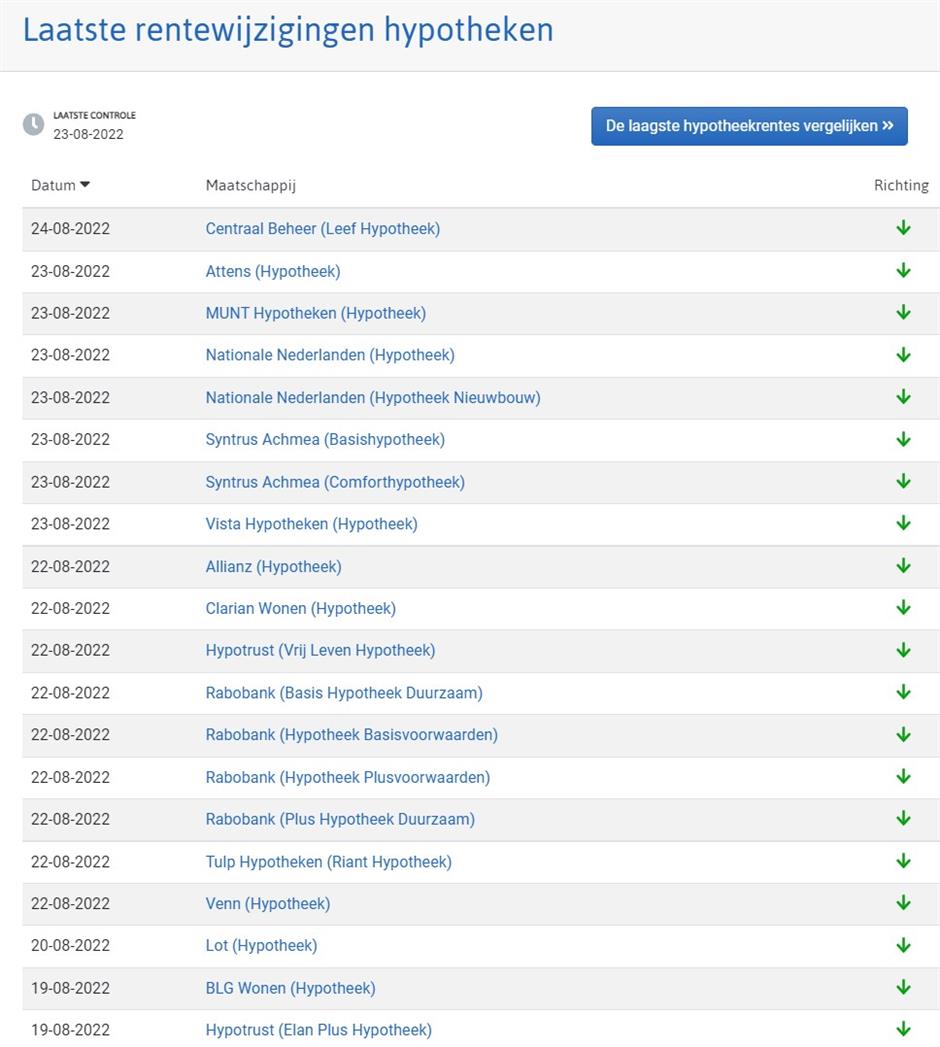Click green down arrow for MUNT Hypotheken
This screenshot has height=1047, width=940.
[x=903, y=312]
